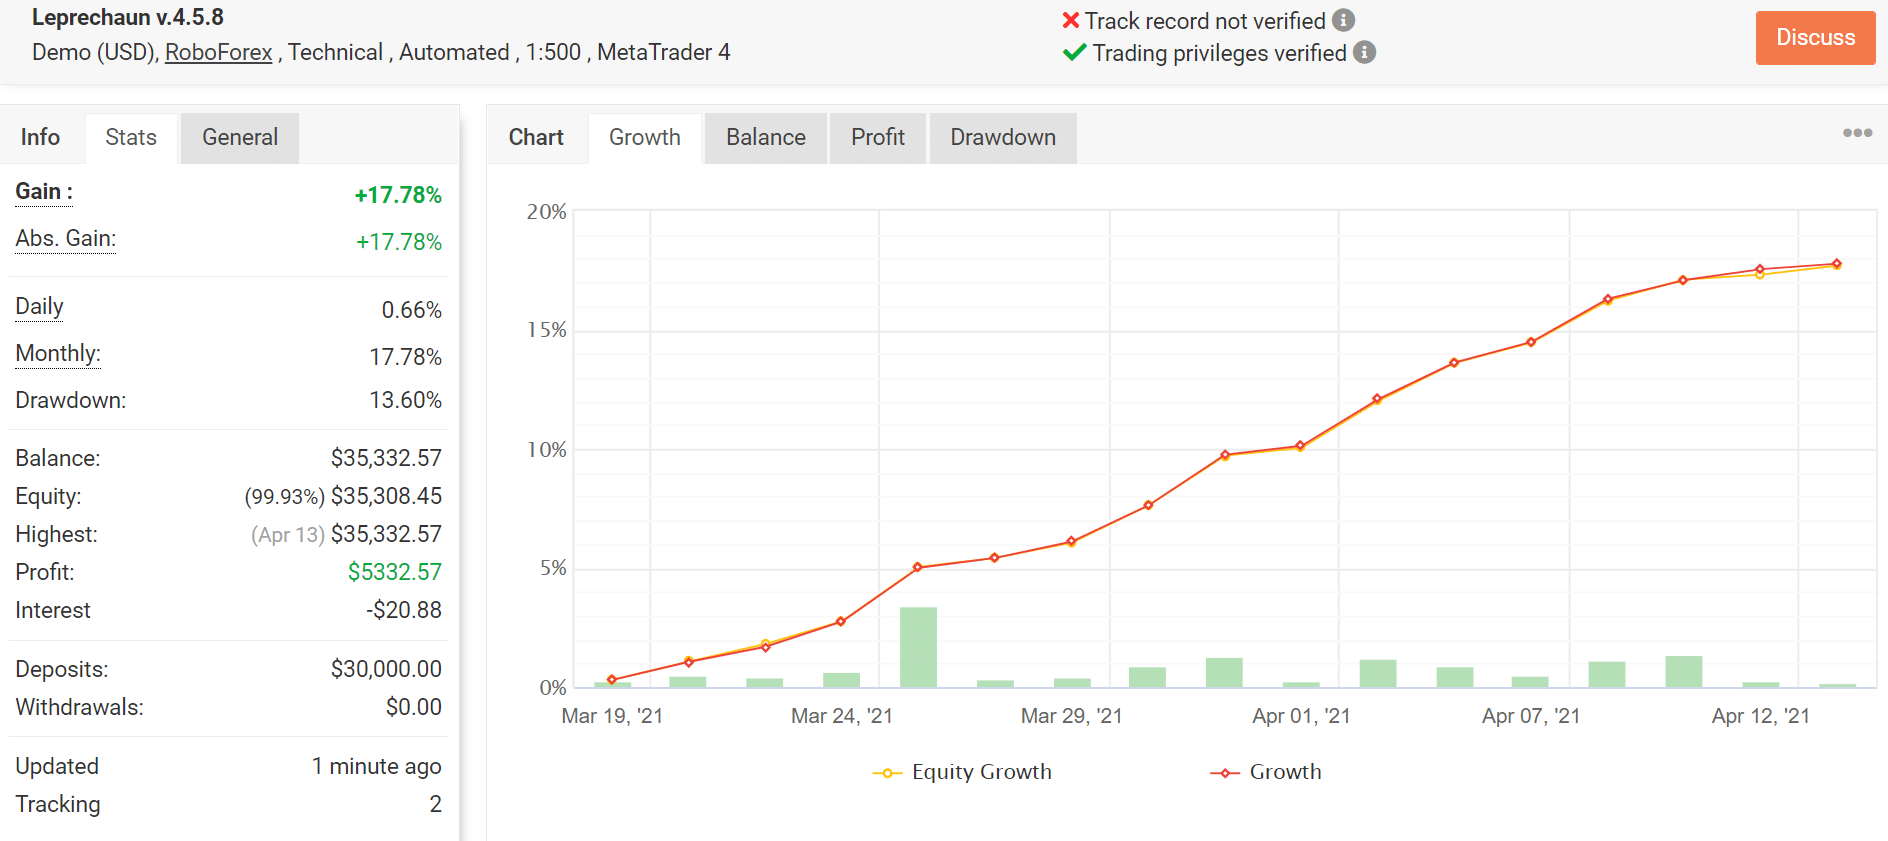Click the Chart panel heading

click(x=536, y=137)
